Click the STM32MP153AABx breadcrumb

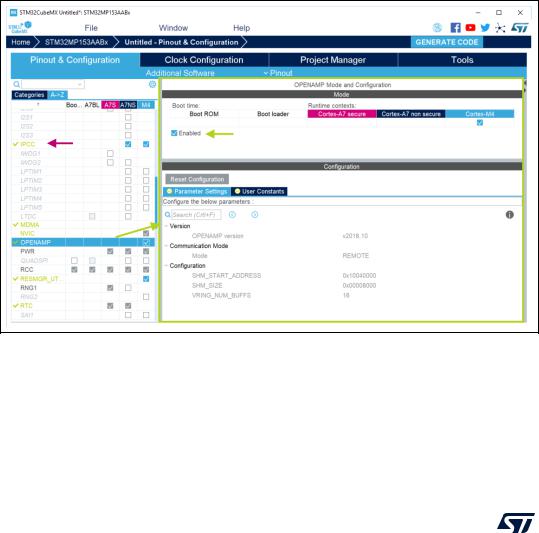[76, 42]
